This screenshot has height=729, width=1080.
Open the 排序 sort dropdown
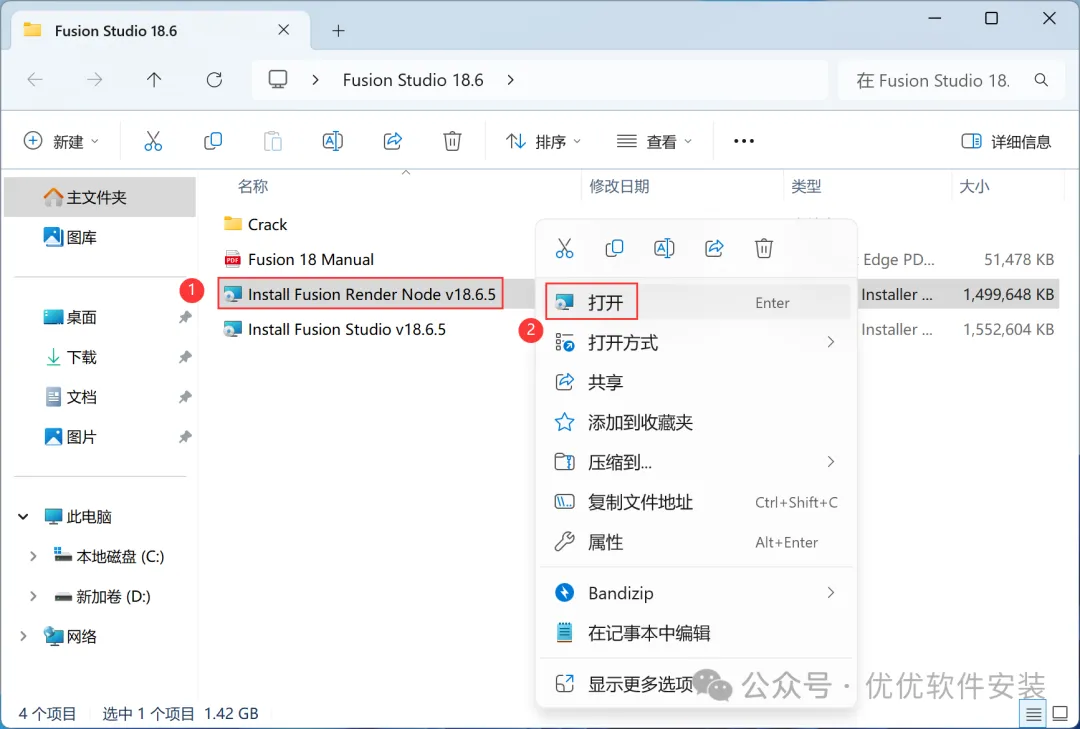click(x=543, y=141)
